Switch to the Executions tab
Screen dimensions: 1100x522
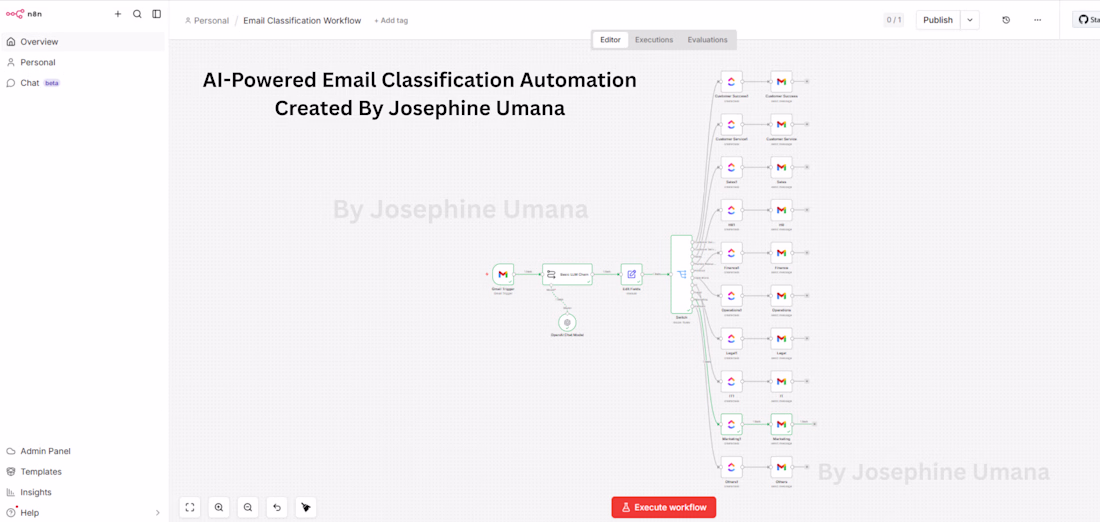tap(654, 40)
